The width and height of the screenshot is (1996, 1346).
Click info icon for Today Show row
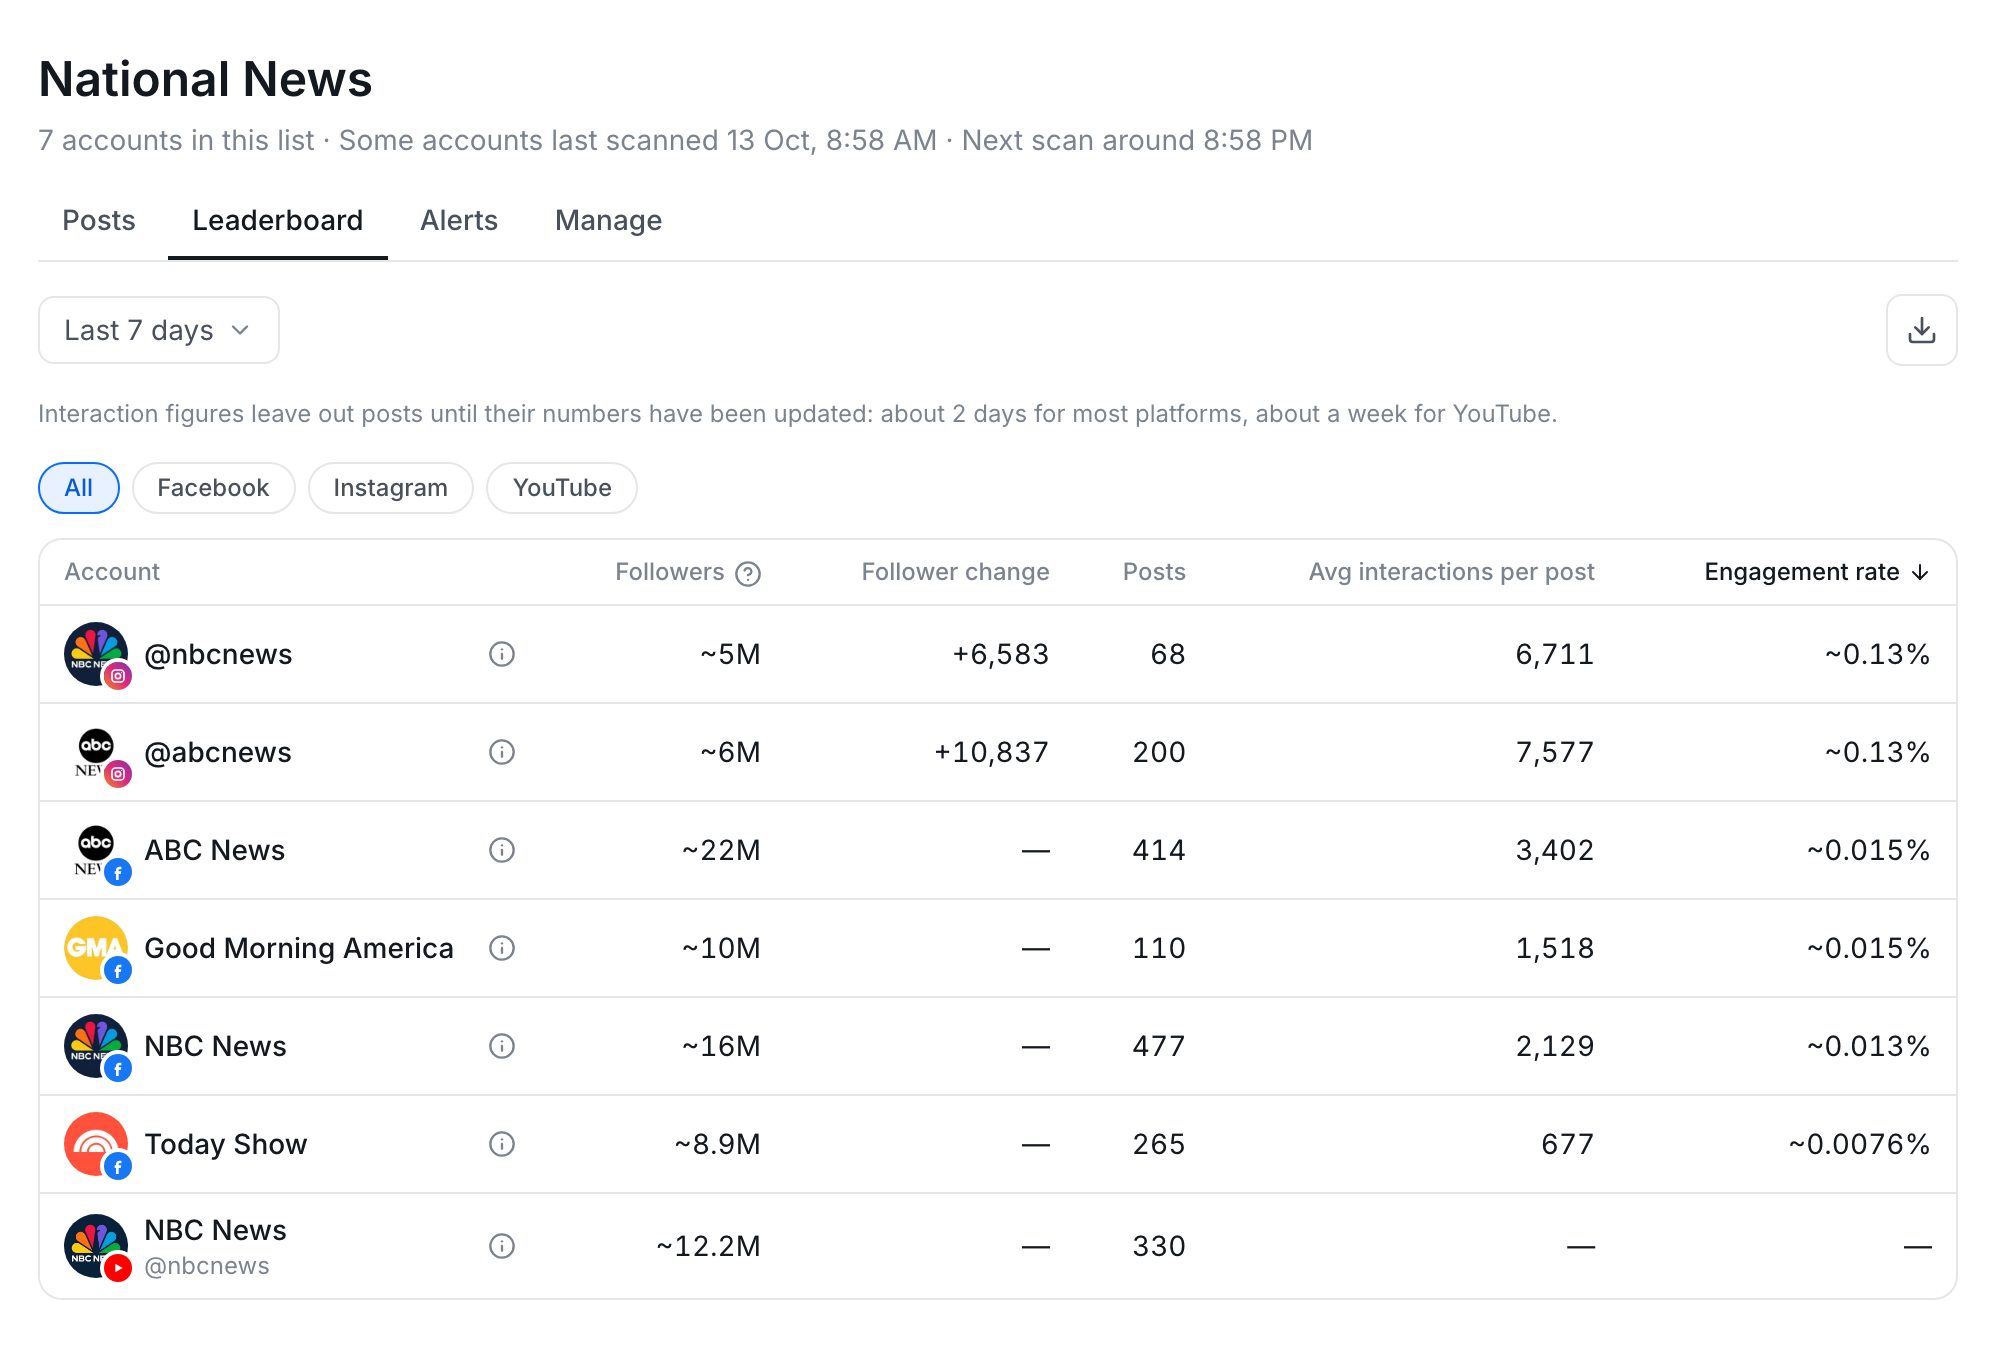pos(502,1144)
